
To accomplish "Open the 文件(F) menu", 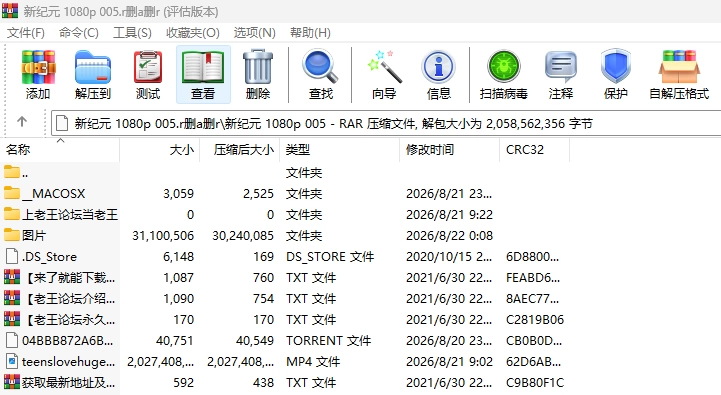I will 25,33.
